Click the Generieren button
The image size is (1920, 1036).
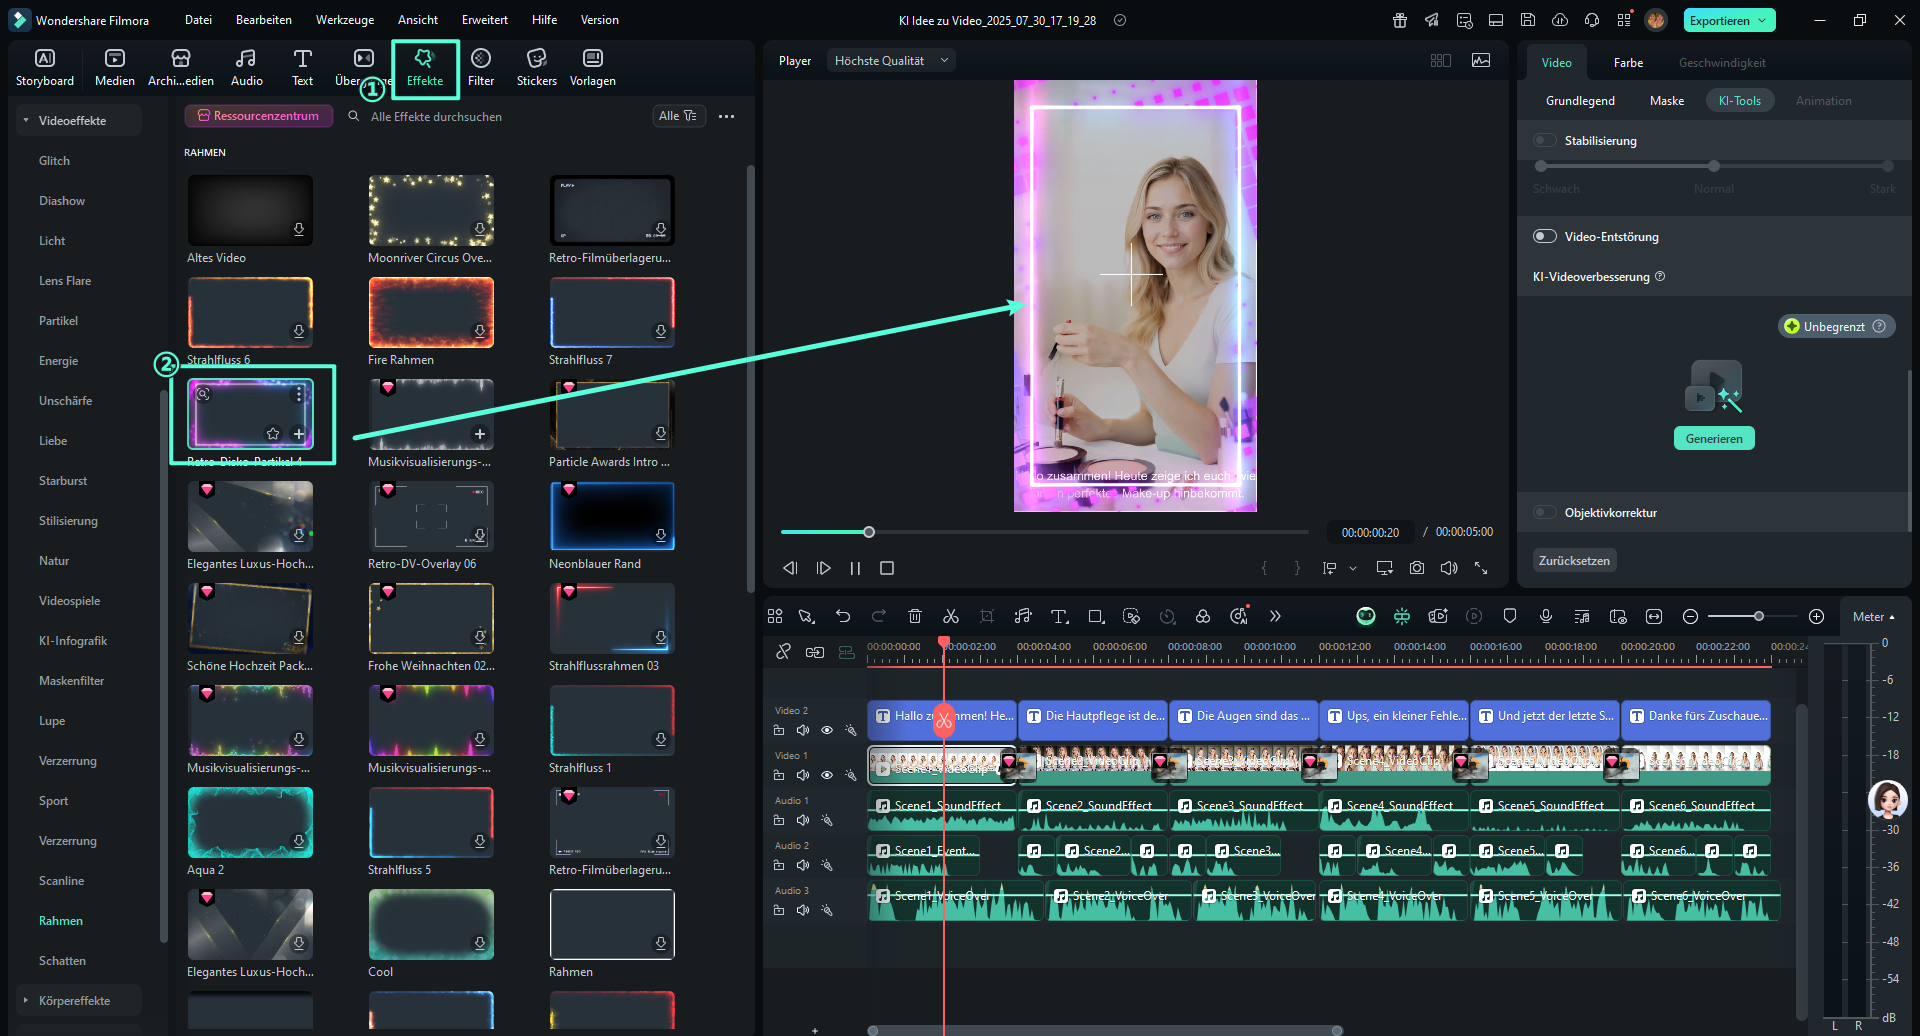click(1714, 438)
